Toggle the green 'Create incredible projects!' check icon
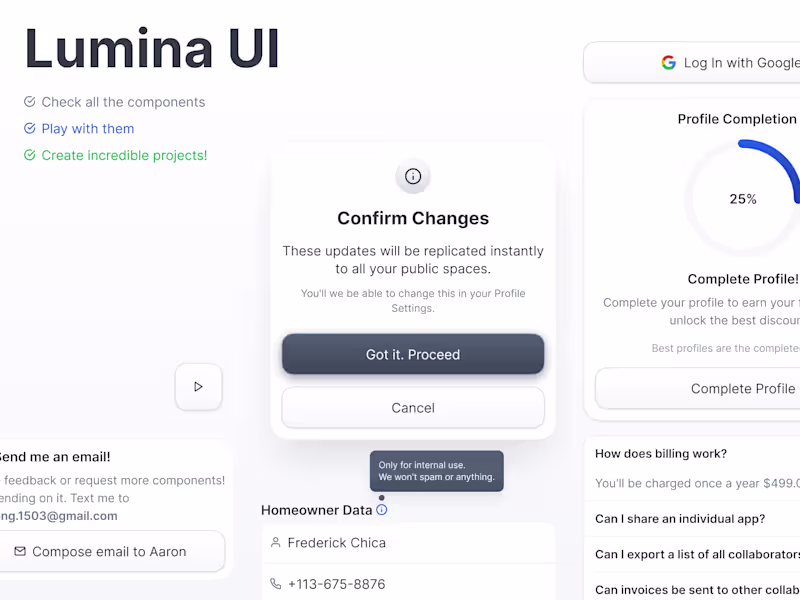This screenshot has width=800, height=600. (x=30, y=156)
